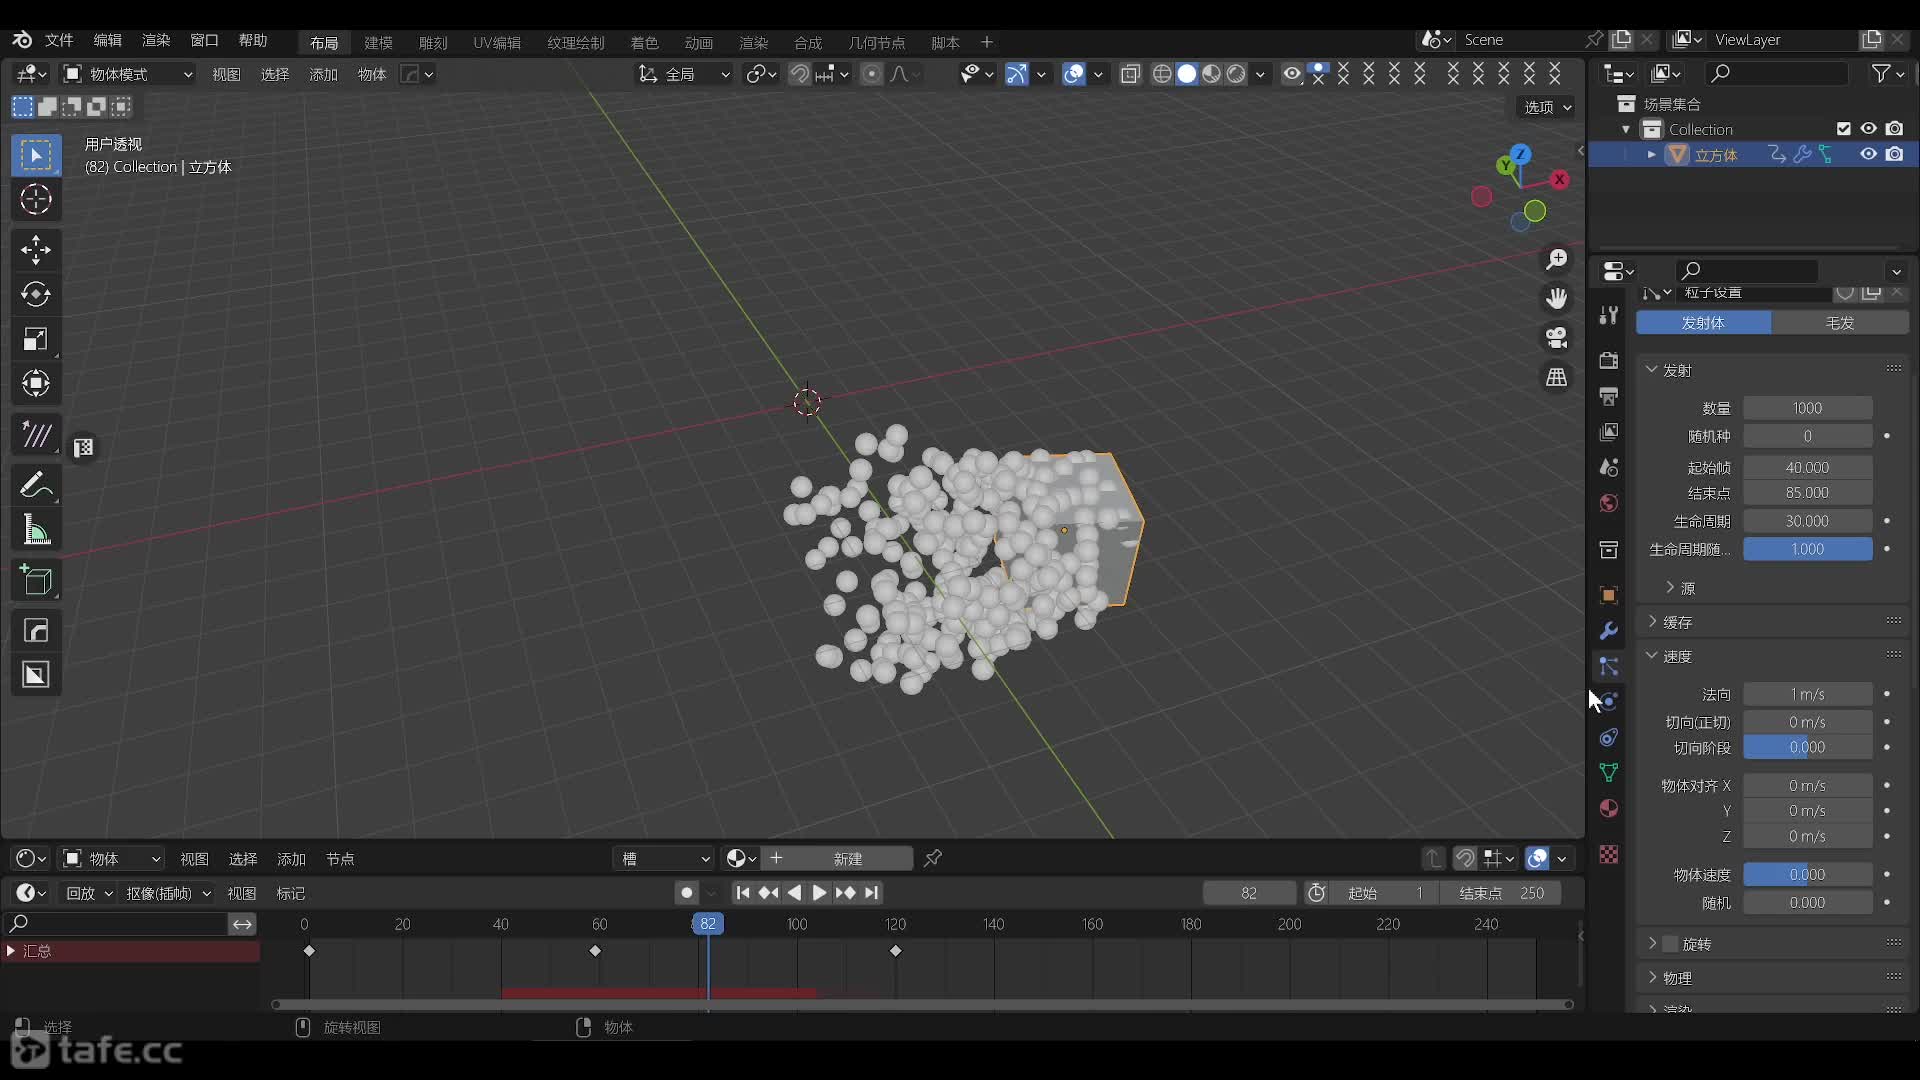This screenshot has height=1080, width=1920.
Task: Select the 毛发 hair type button
Action: [1840, 323]
